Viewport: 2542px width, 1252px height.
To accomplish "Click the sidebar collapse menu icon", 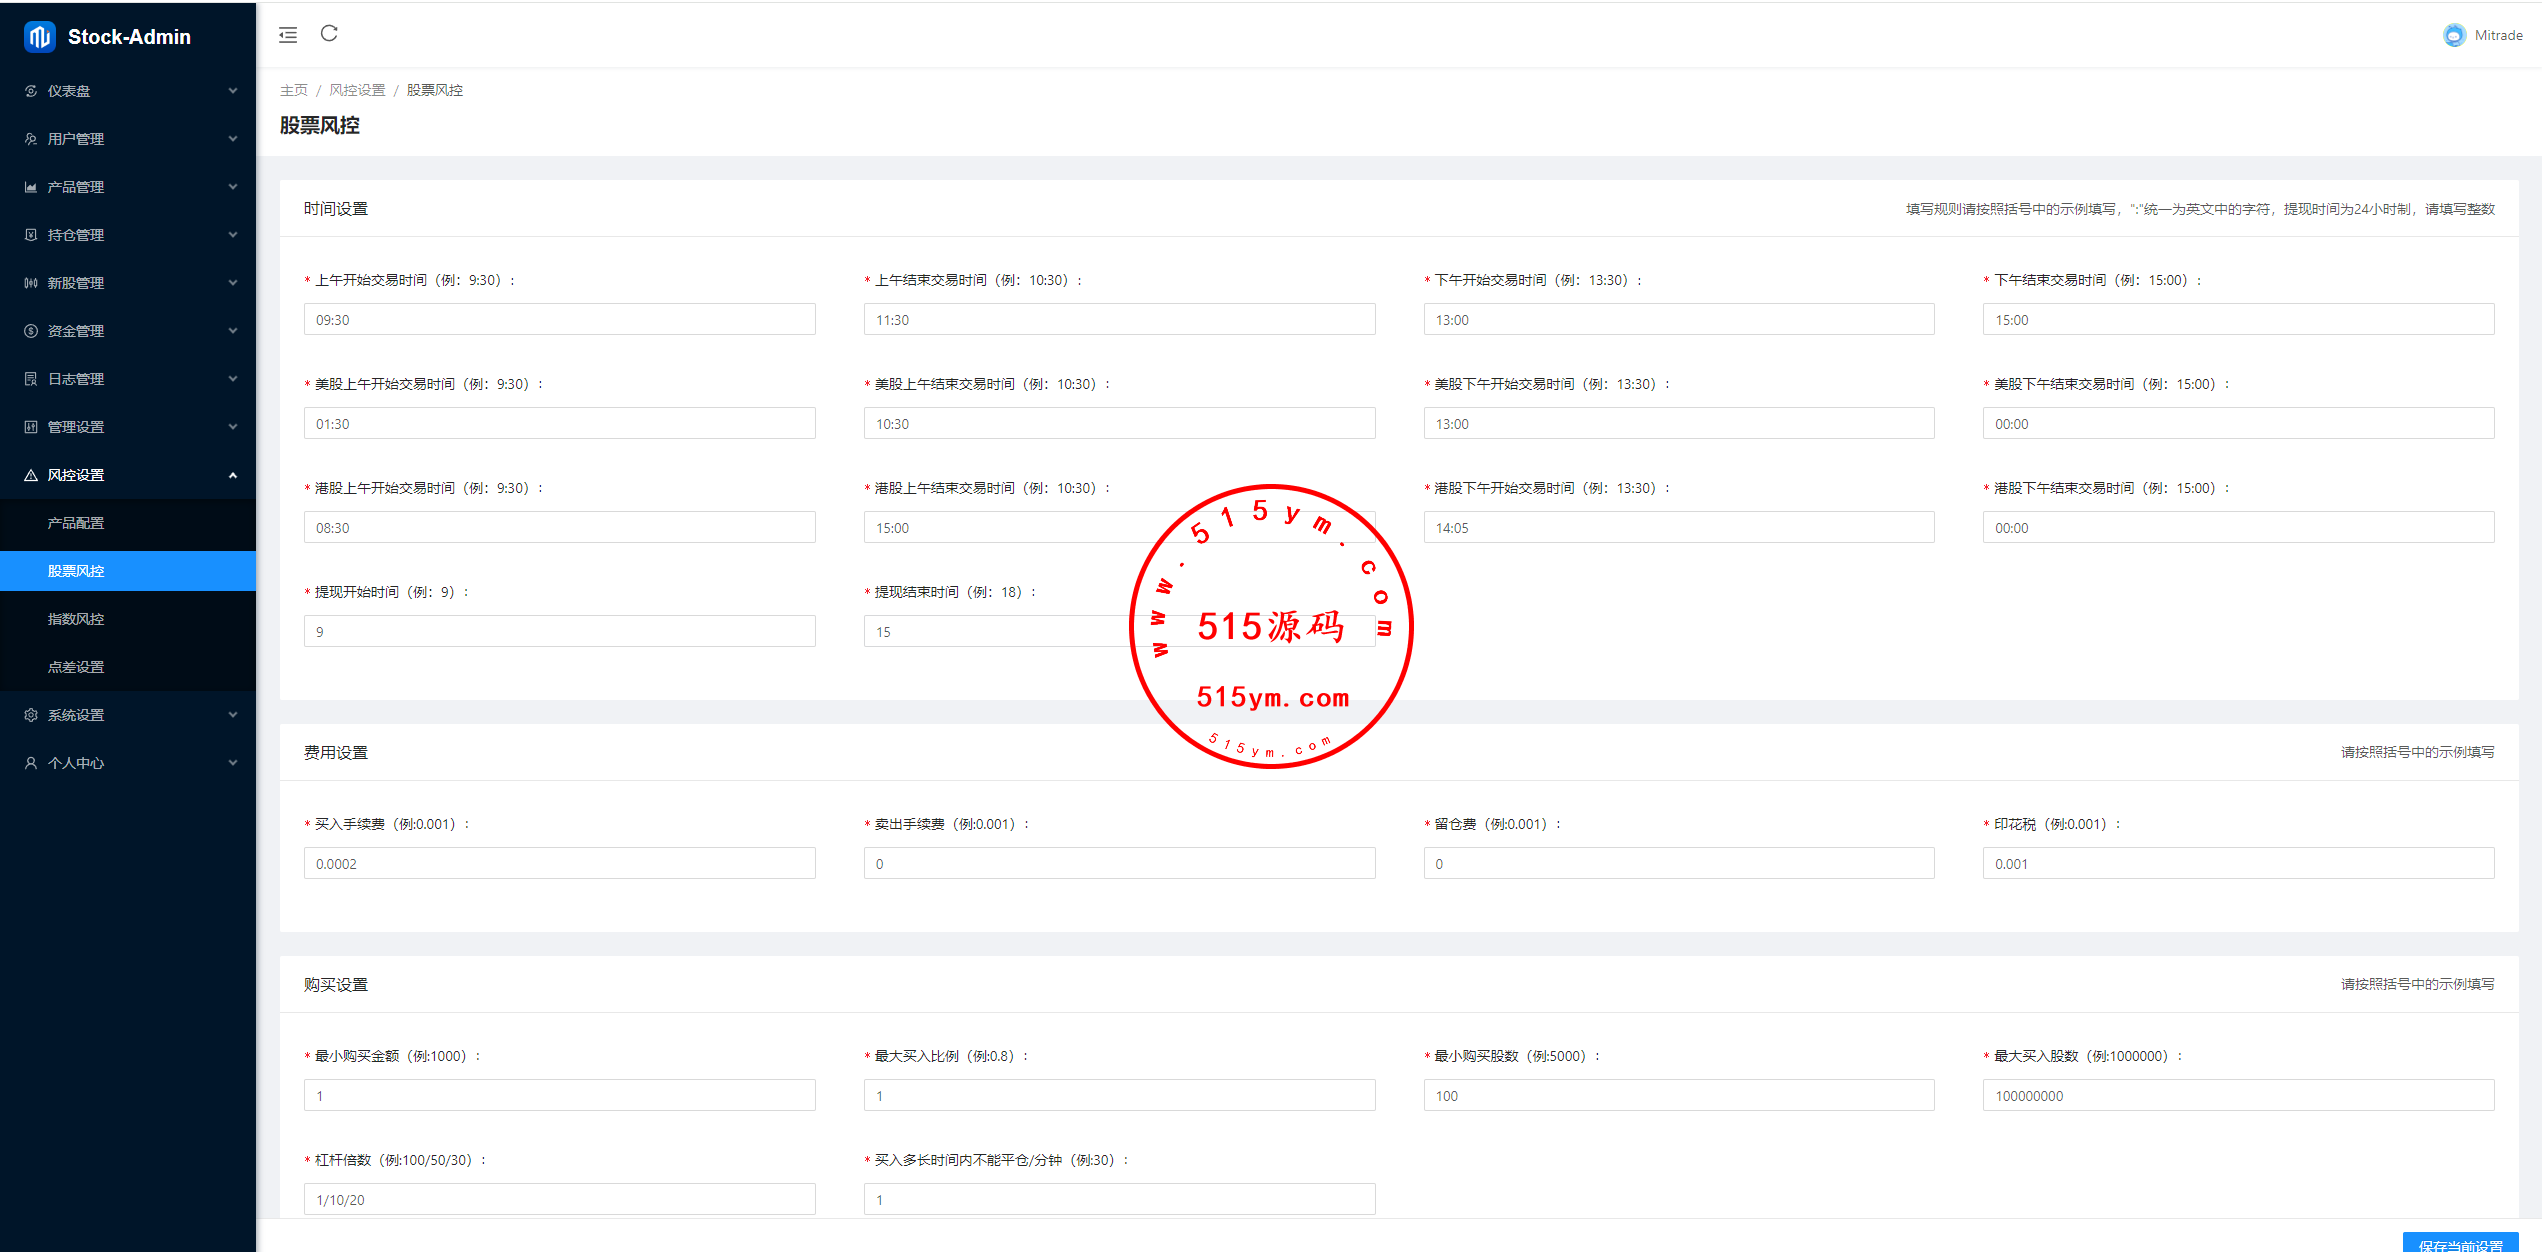I will click(288, 35).
